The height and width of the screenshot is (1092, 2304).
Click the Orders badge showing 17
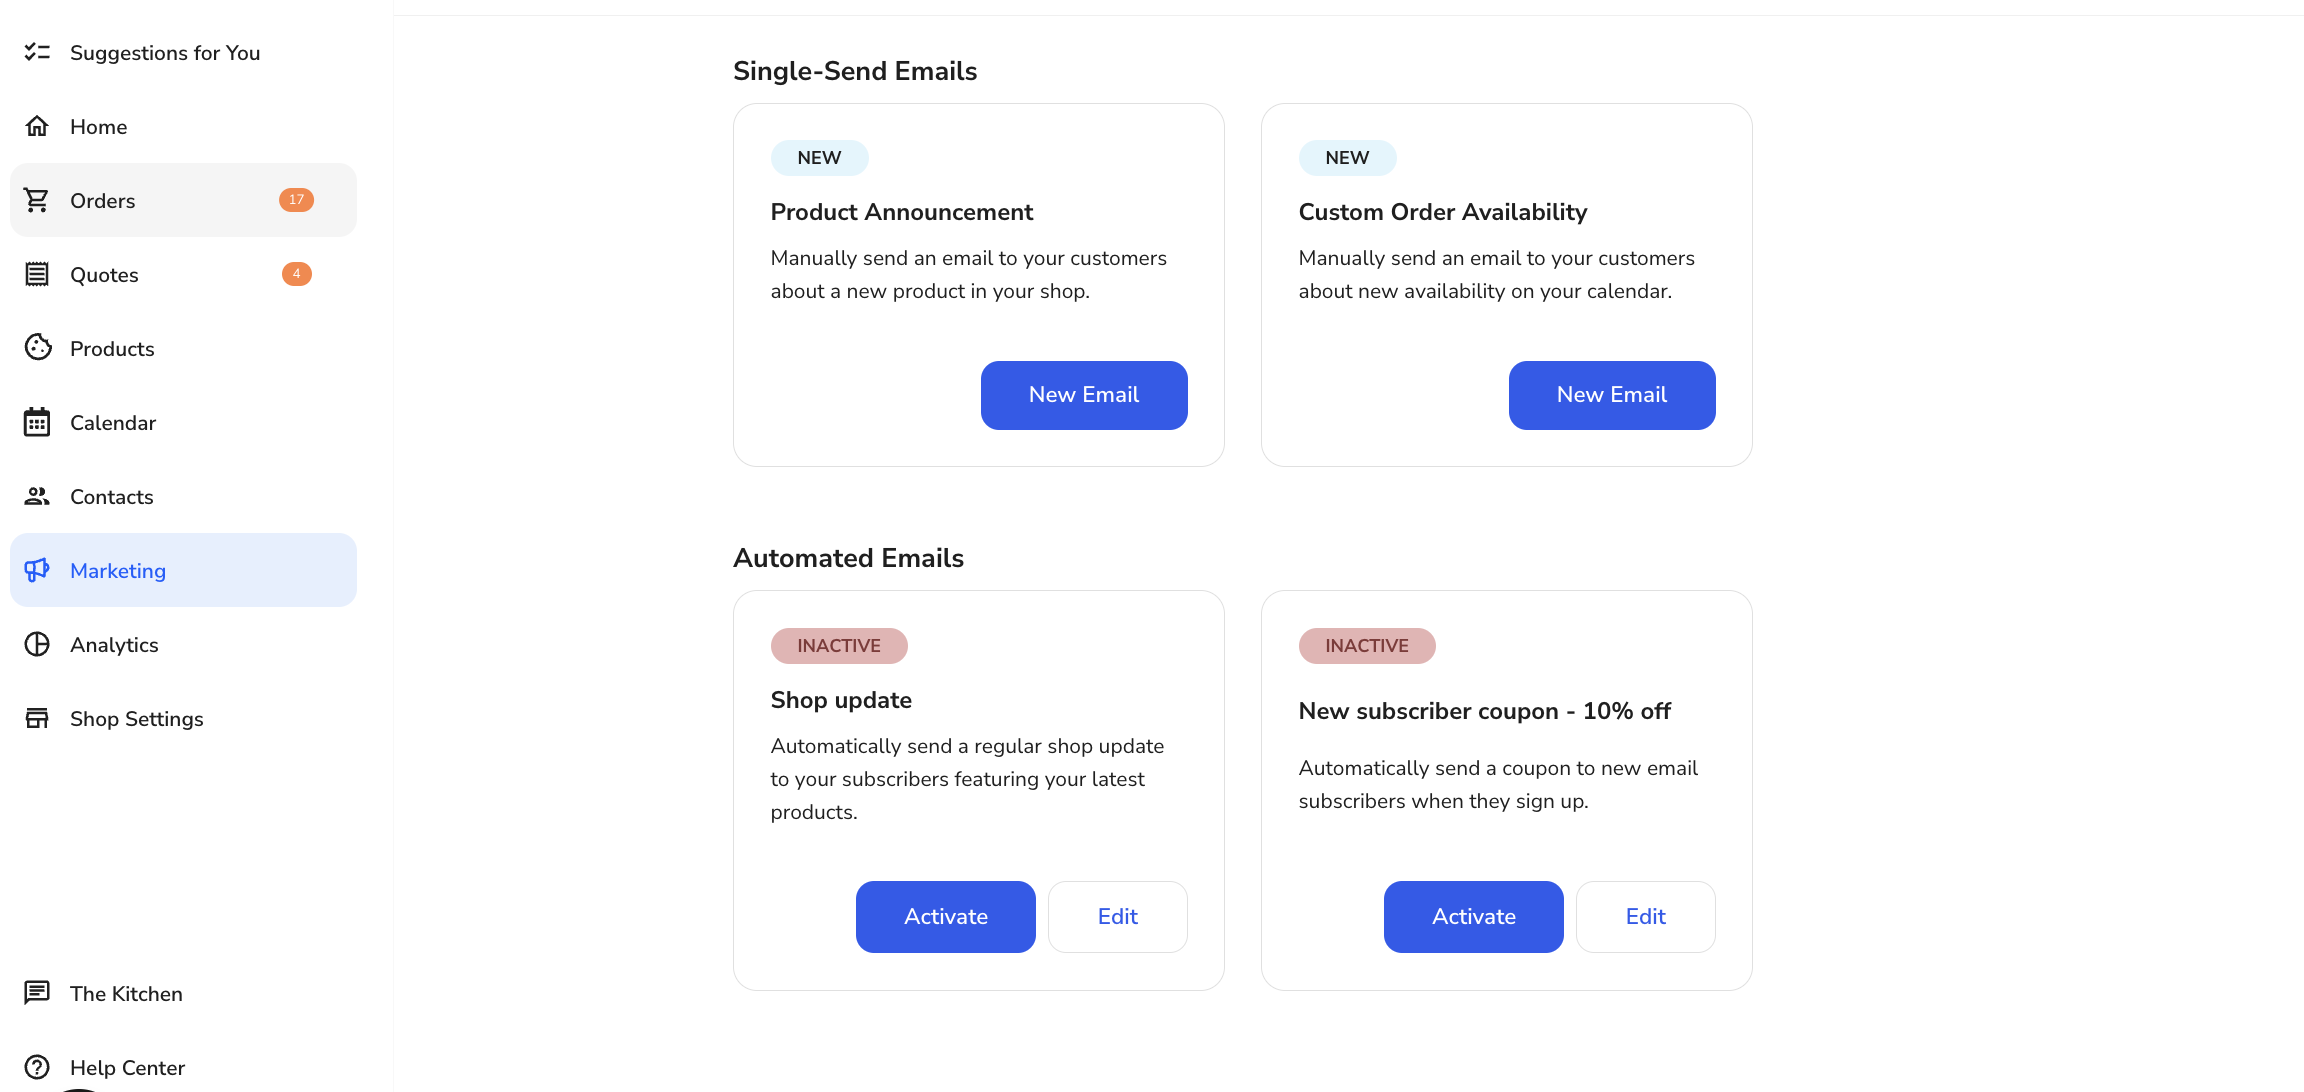296,200
